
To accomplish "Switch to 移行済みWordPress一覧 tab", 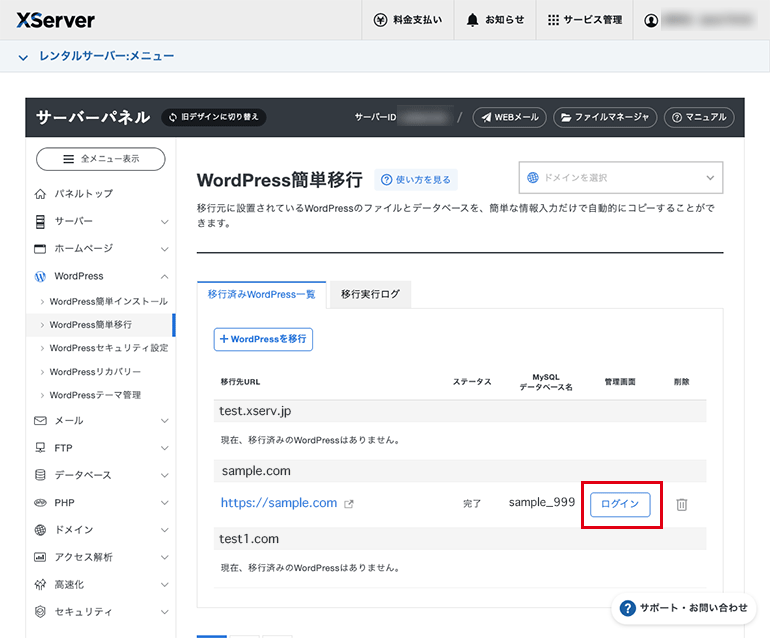I will [x=261, y=295].
